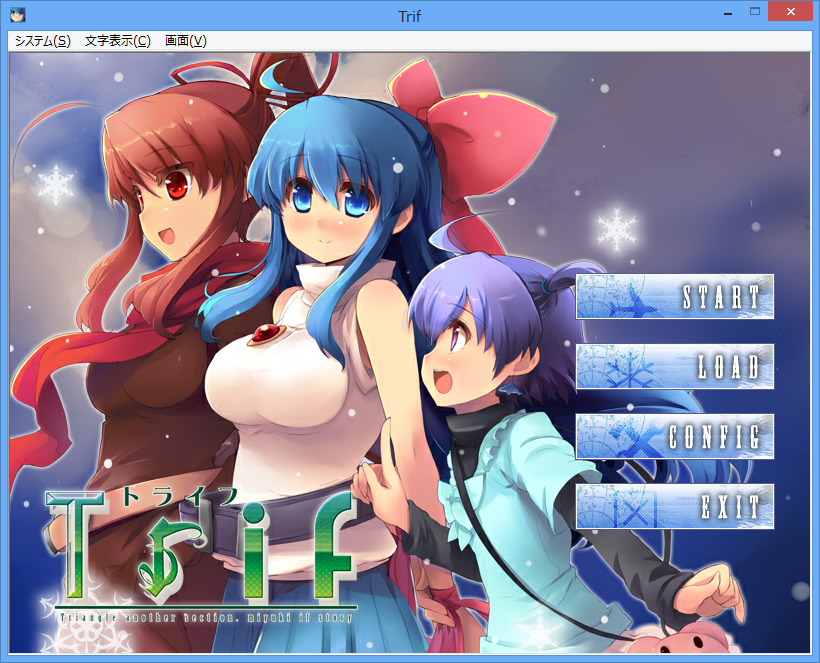Minimize the Trif window
820x663 pixels.
point(727,13)
